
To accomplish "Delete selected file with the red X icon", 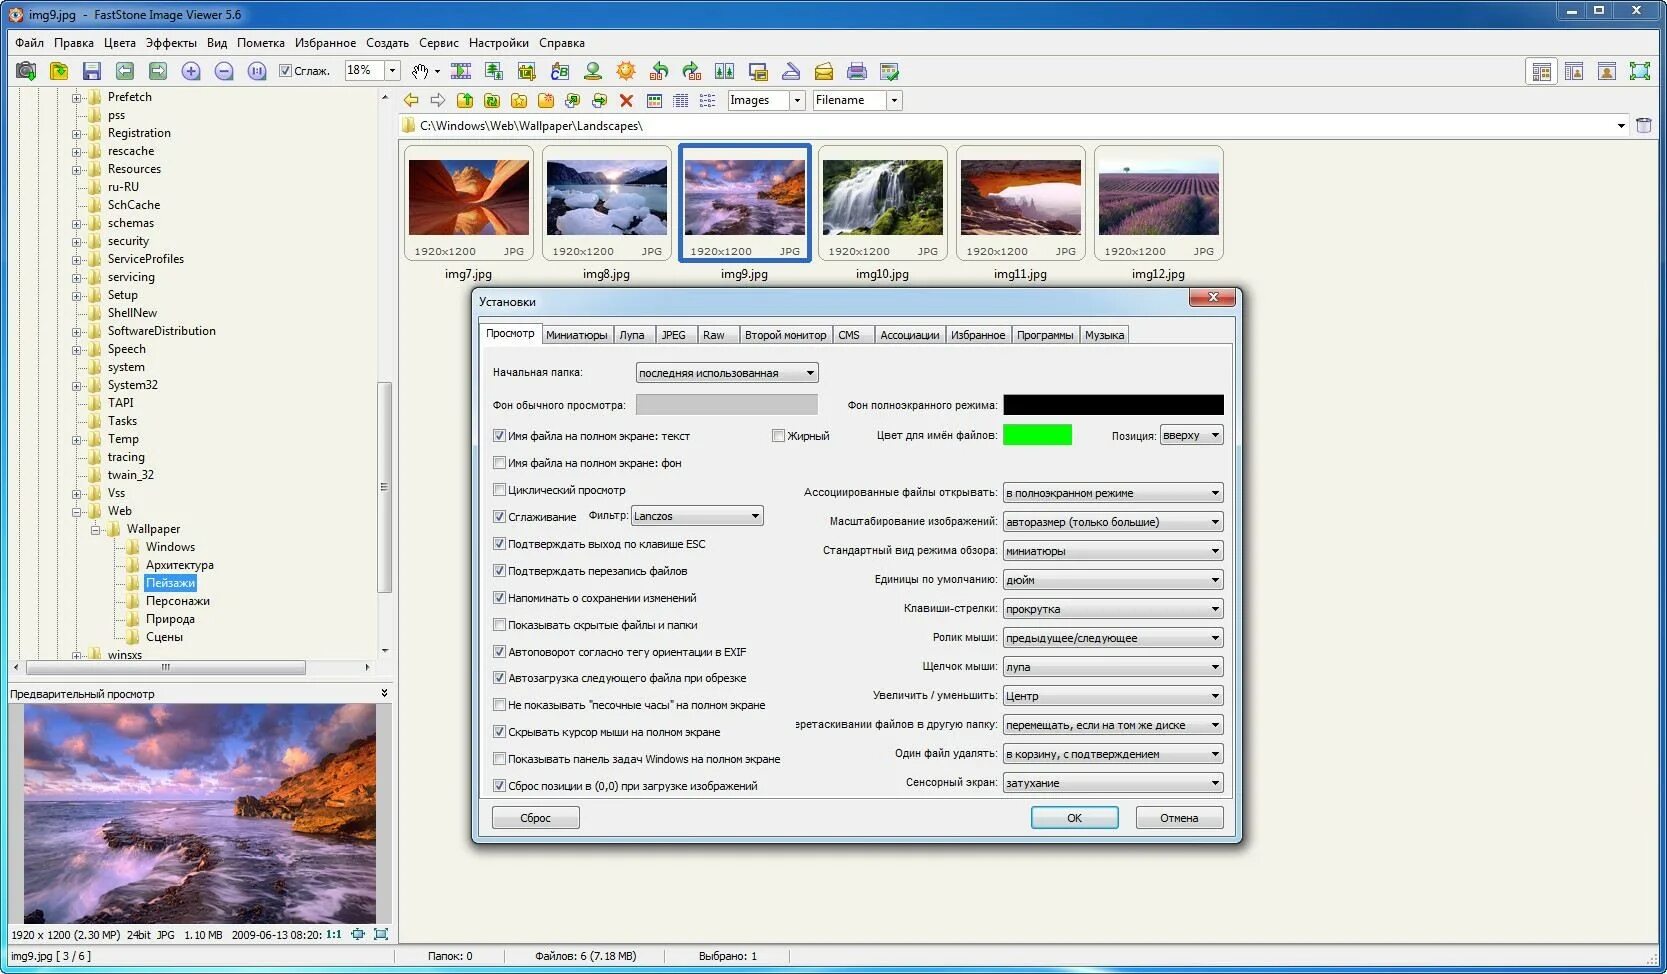I will click(x=626, y=100).
